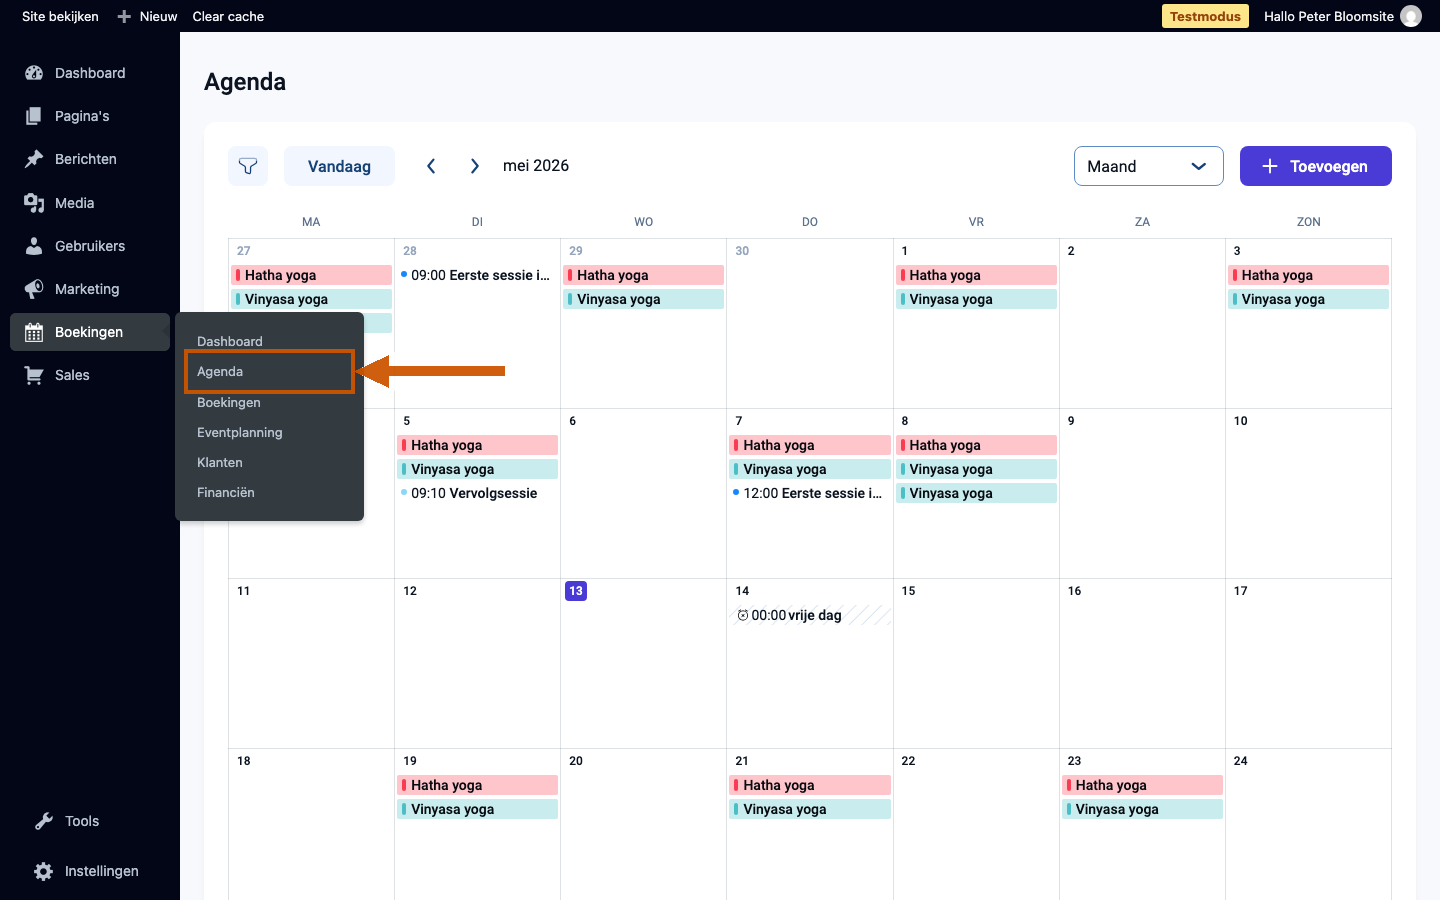Open 12:00 Eerste sessie event on day 7
This screenshot has width=1440, height=900.
pyautogui.click(x=809, y=493)
